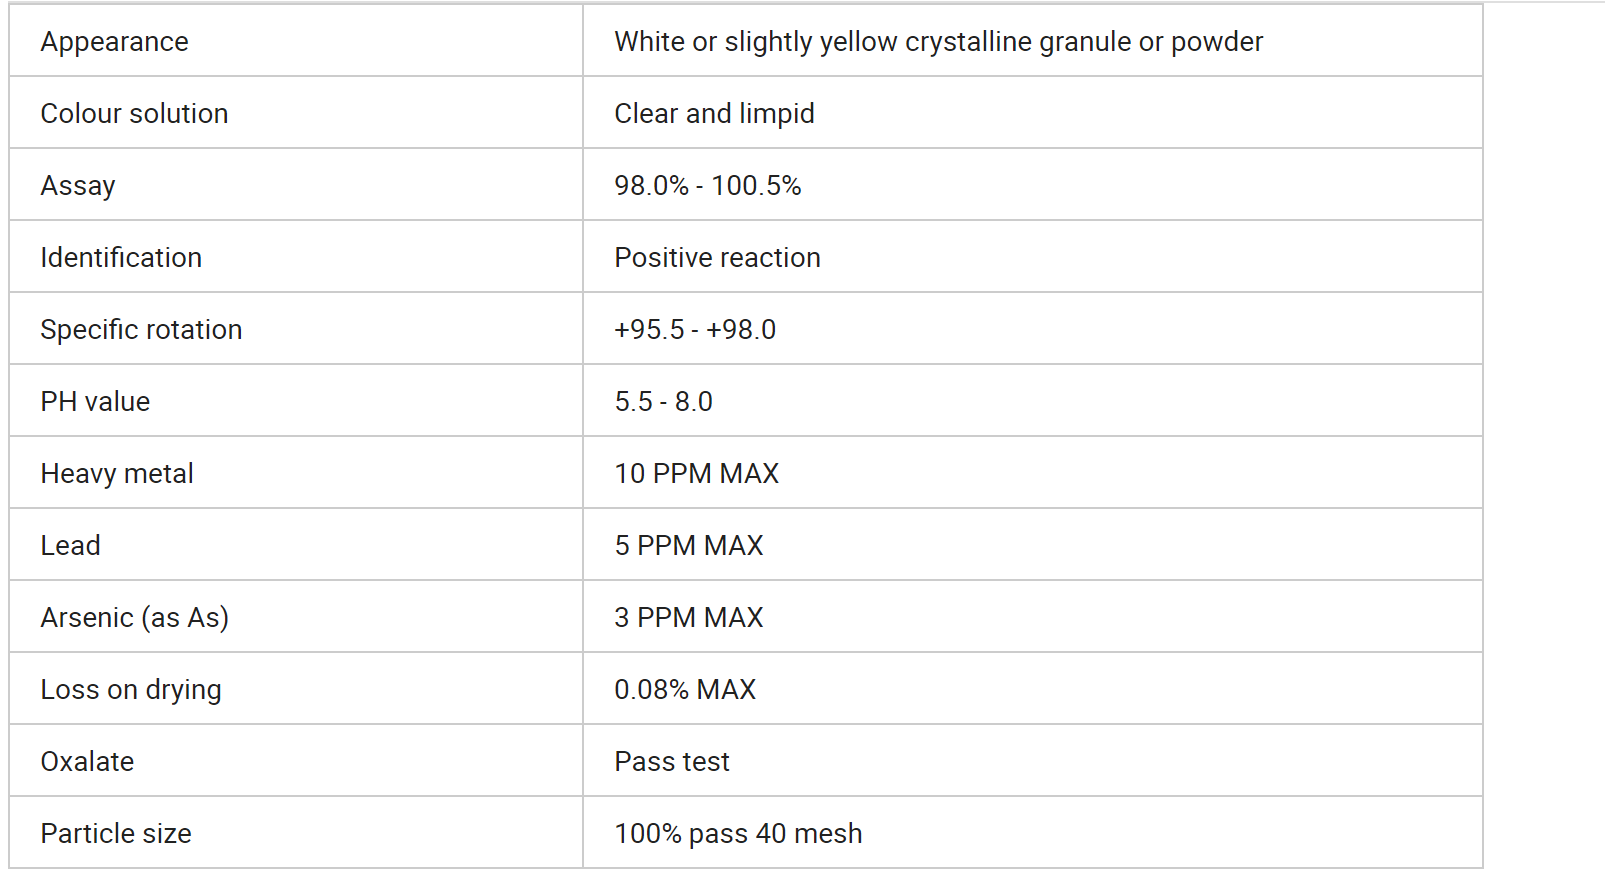Select the 10 PPM MAX value
The image size is (1605, 885).
pyautogui.click(x=696, y=474)
